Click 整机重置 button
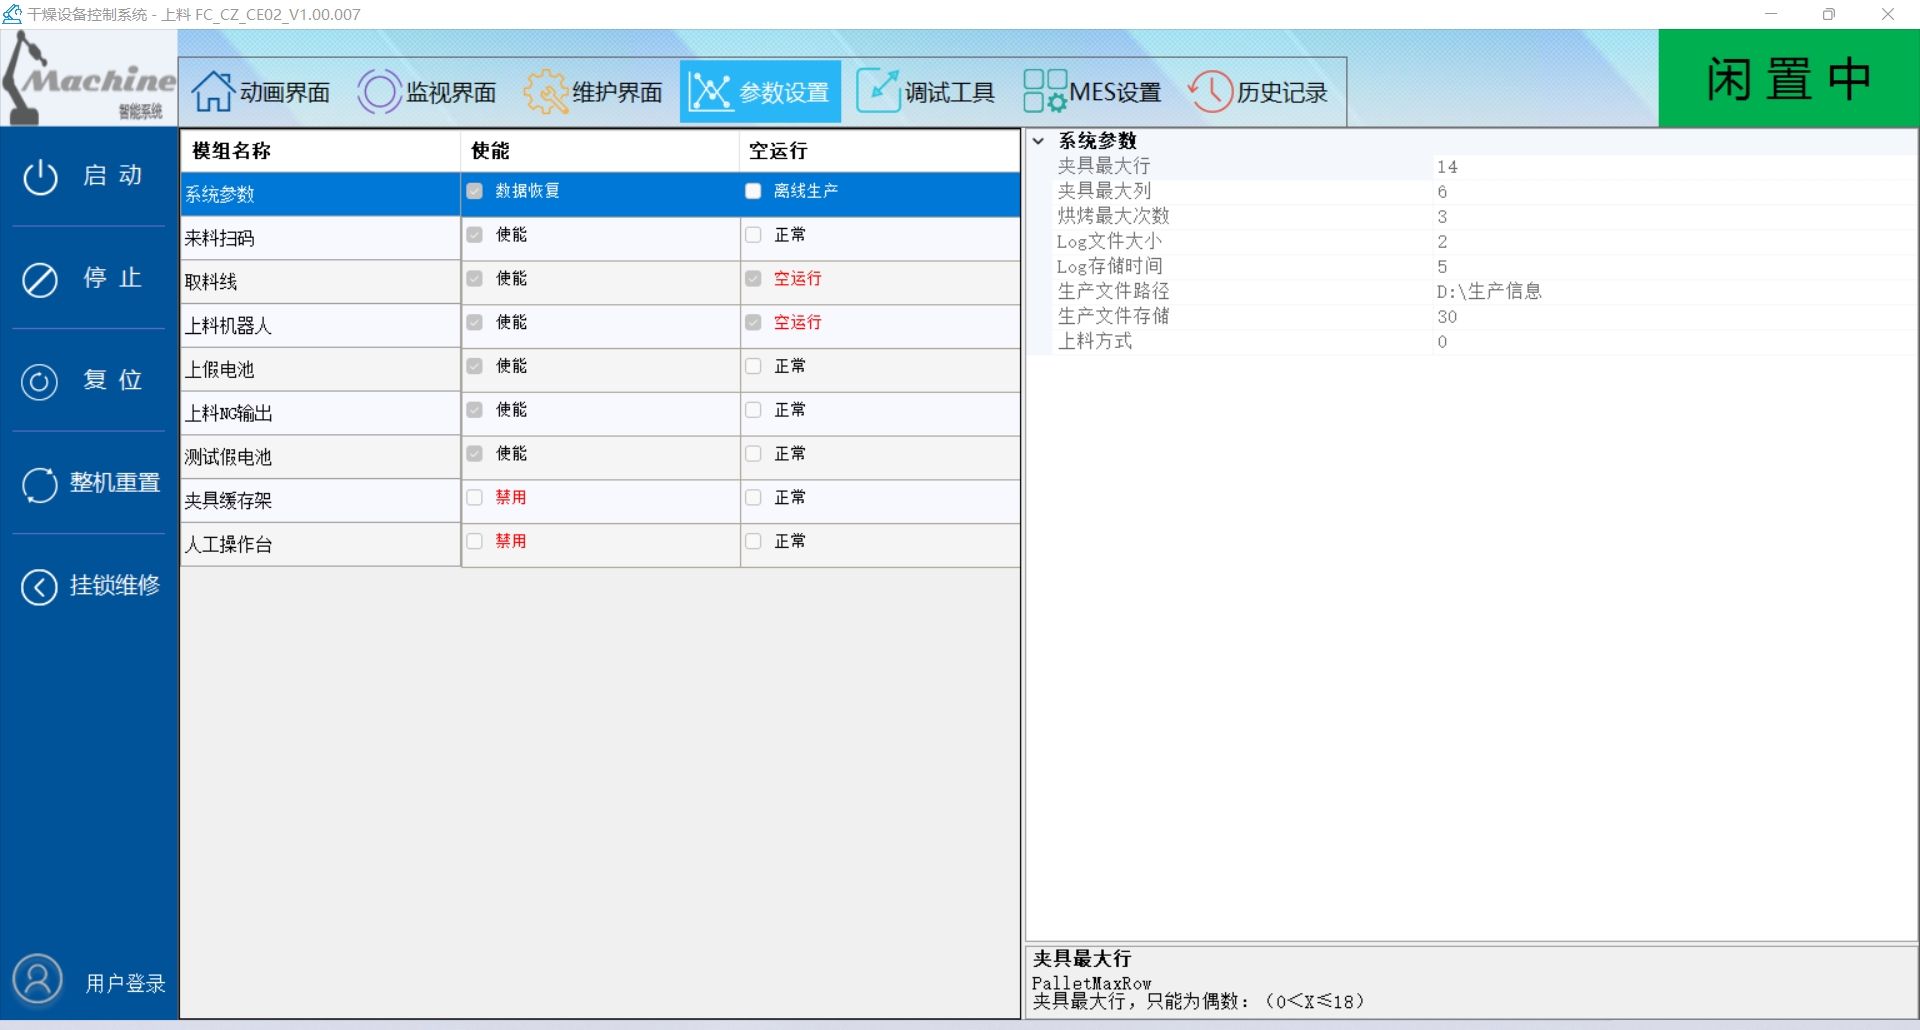Viewport: 1920px width, 1030px height. point(89,484)
